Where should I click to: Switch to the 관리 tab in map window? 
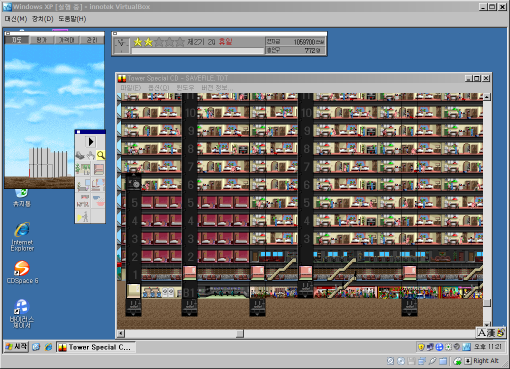pos(92,40)
